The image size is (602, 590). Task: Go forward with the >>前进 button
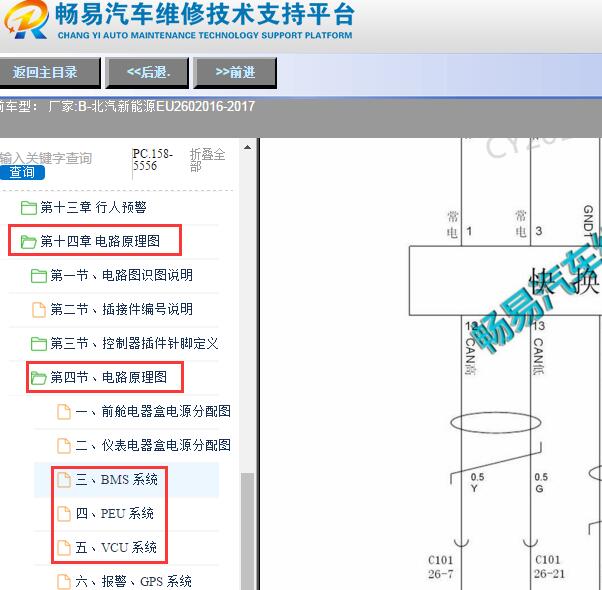235,73
